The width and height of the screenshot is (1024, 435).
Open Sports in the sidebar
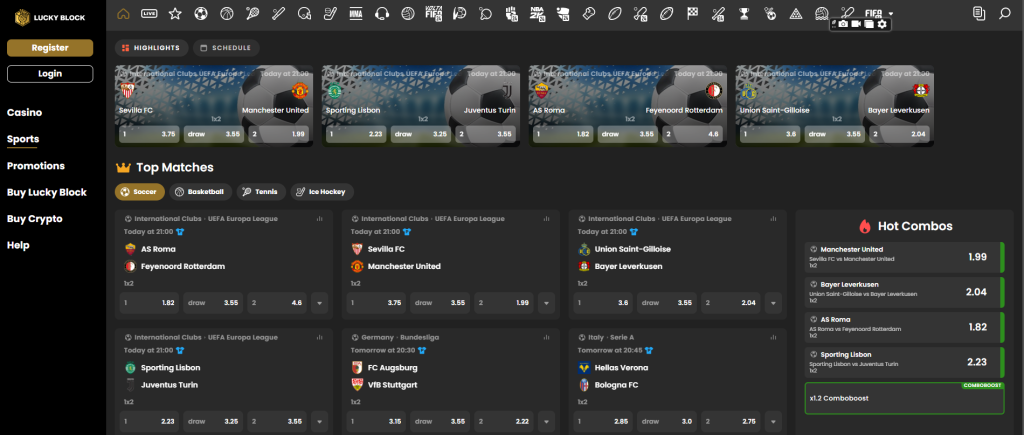pos(23,139)
